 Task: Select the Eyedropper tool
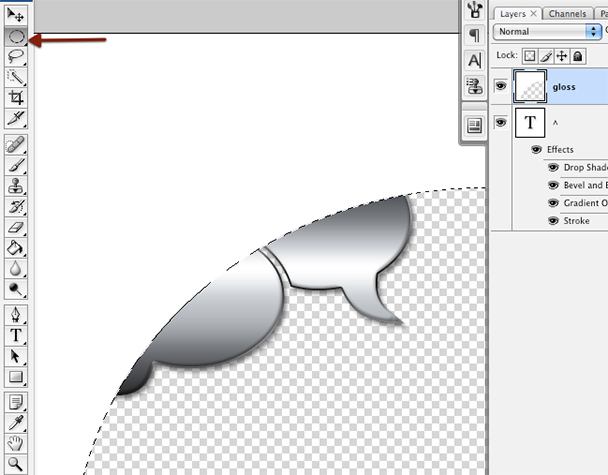(16, 423)
